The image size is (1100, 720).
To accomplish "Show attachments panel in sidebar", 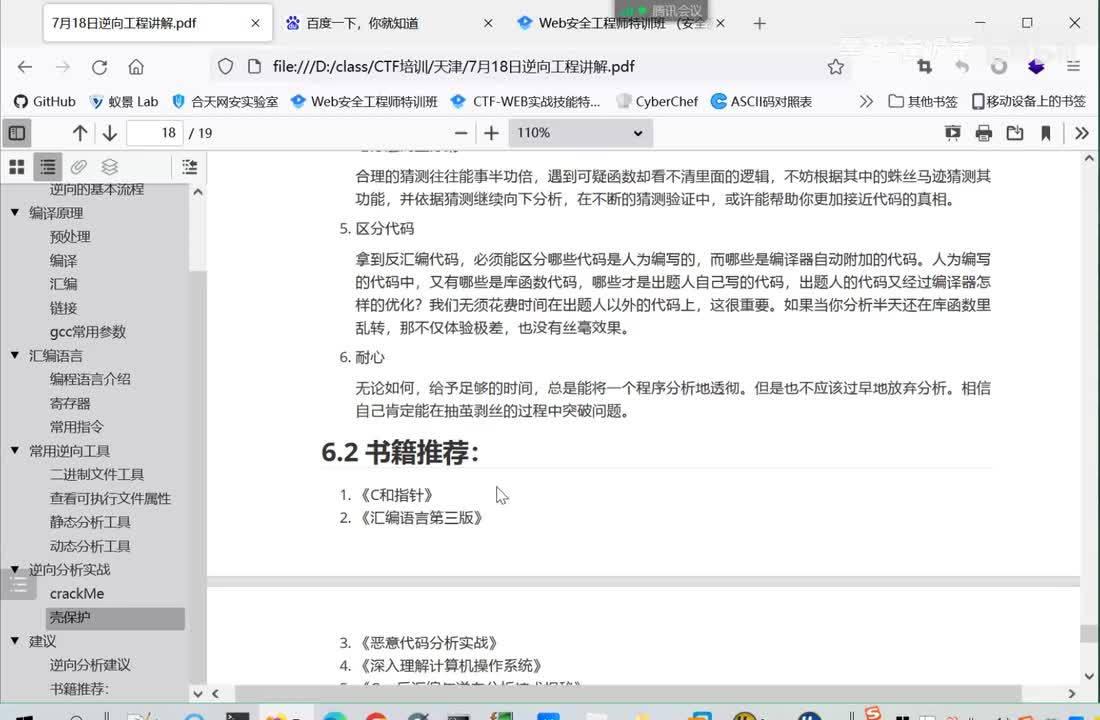I will coord(79,166).
